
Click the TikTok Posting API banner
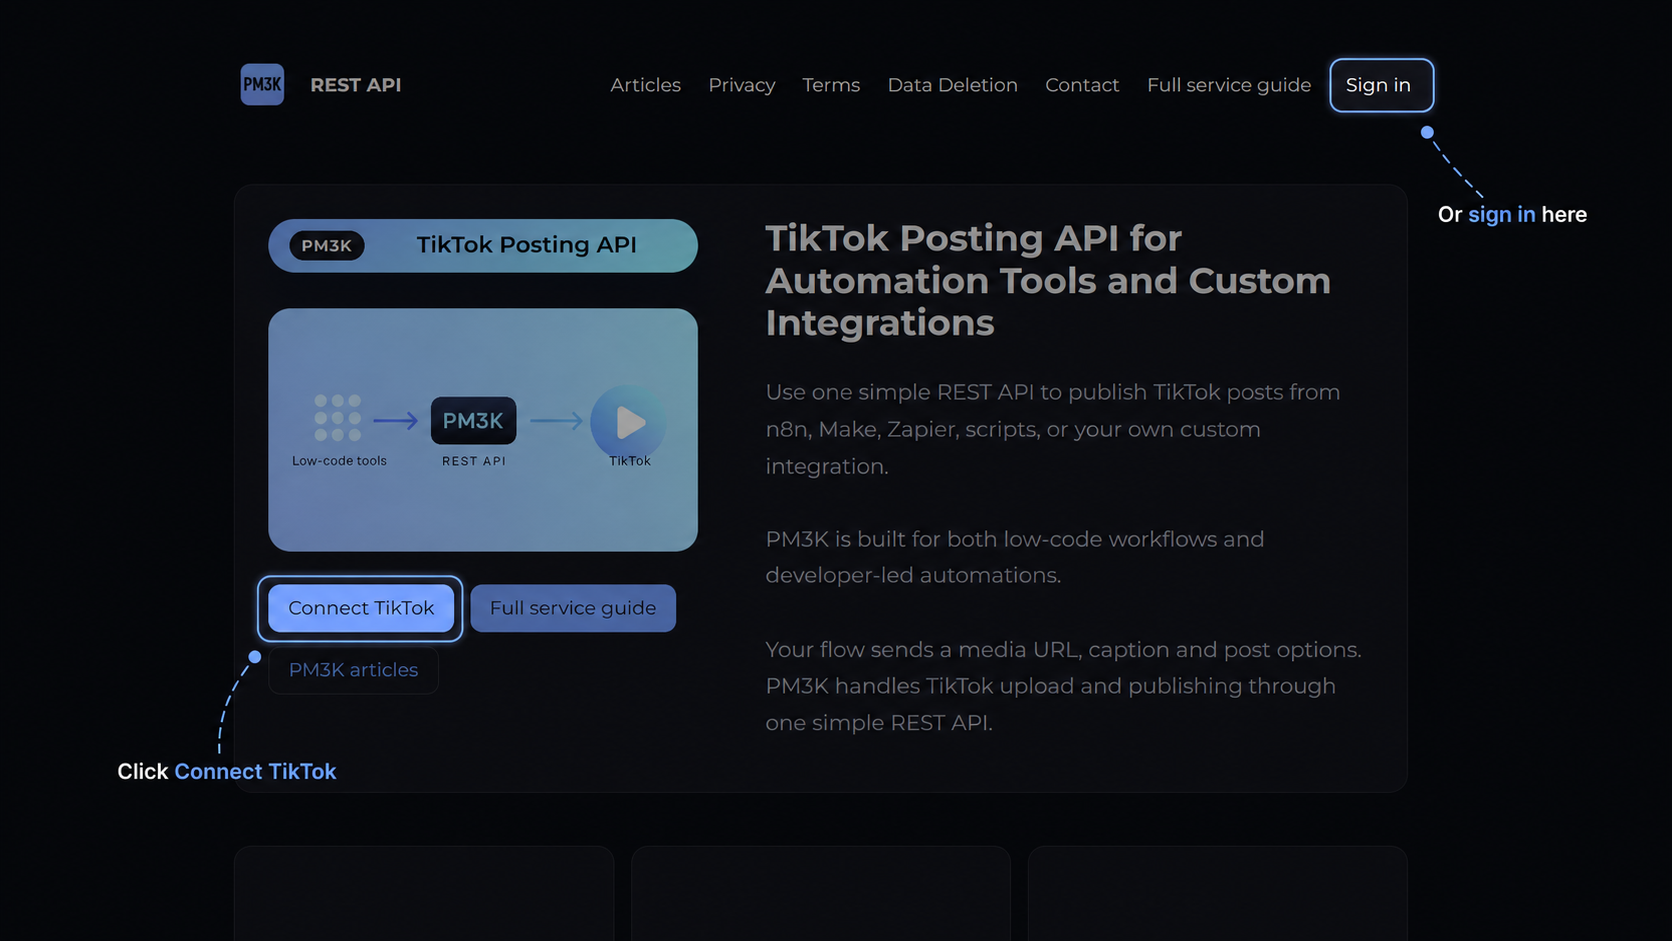[483, 246]
